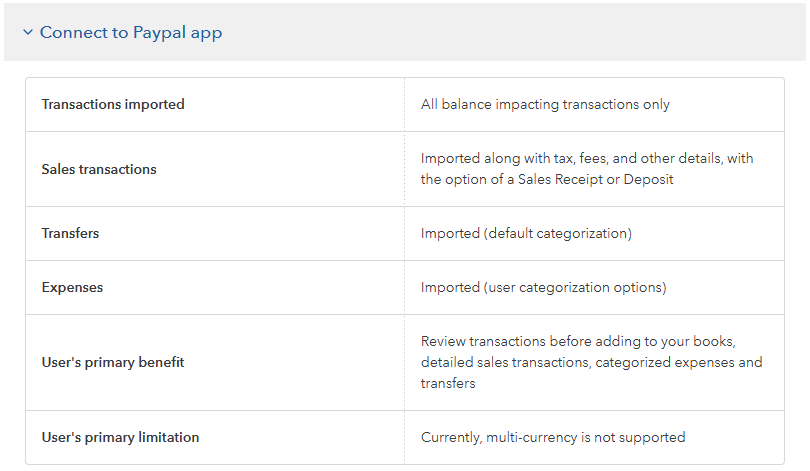This screenshot has height=471, width=810.
Task: Select the "User's primary limitation" row label
Action: click(x=120, y=438)
